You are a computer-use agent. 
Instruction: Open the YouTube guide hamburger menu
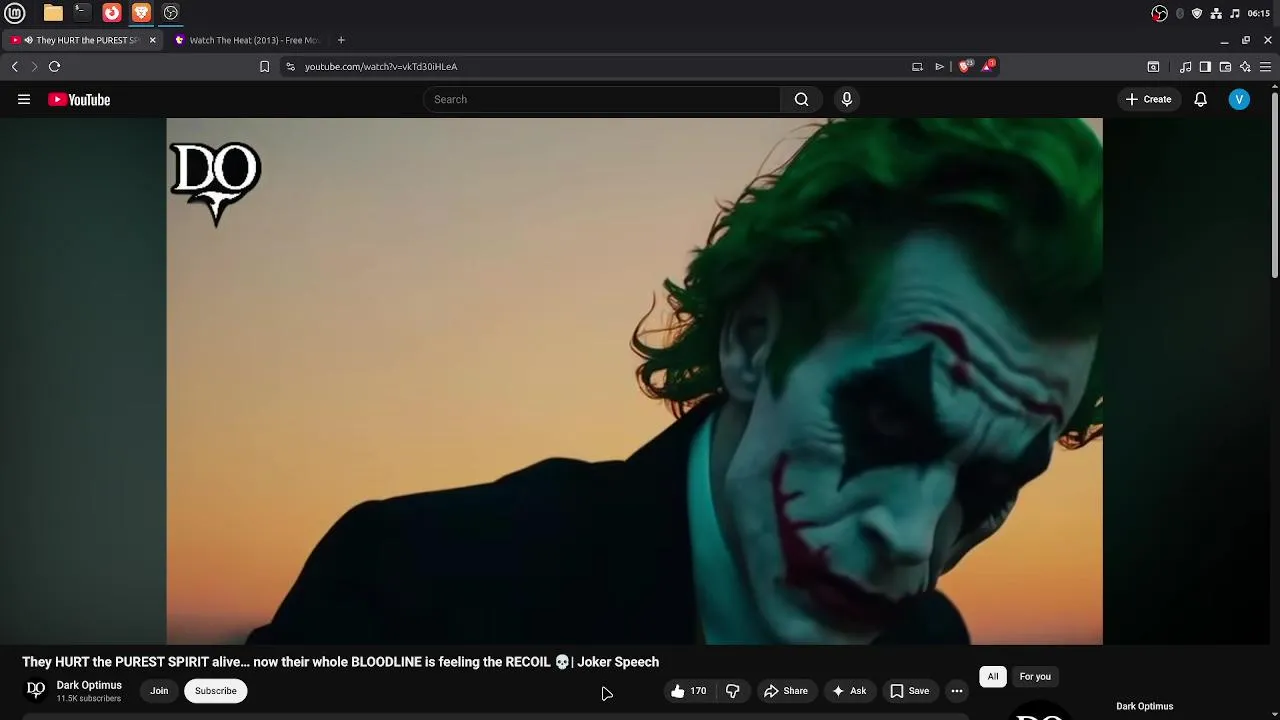24,99
